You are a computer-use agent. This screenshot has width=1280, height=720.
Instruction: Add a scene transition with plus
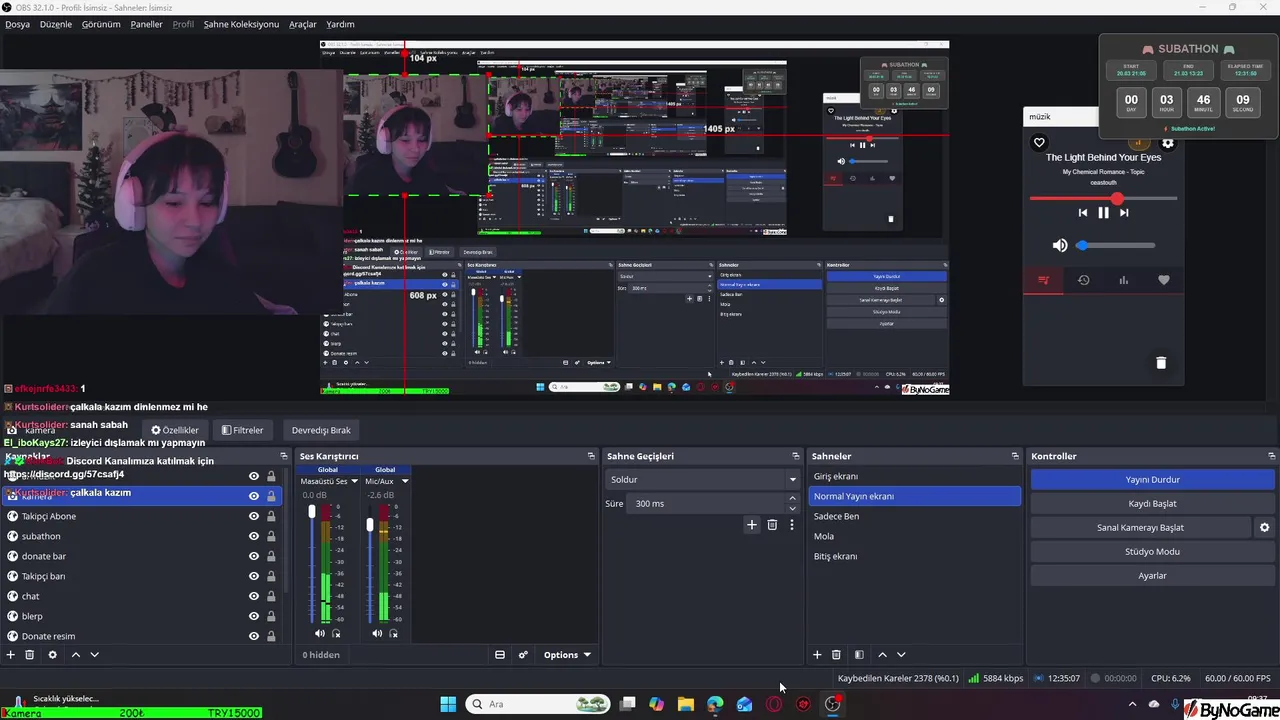pyautogui.click(x=752, y=525)
